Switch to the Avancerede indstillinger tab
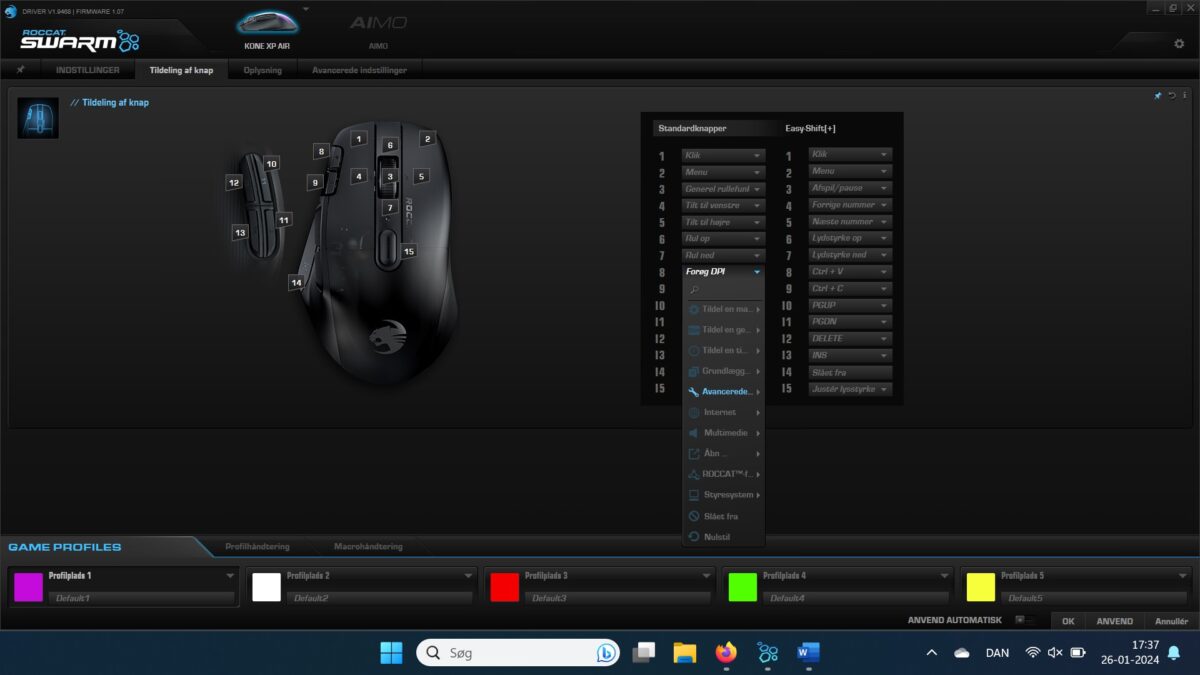1200x675 pixels. click(x=360, y=70)
